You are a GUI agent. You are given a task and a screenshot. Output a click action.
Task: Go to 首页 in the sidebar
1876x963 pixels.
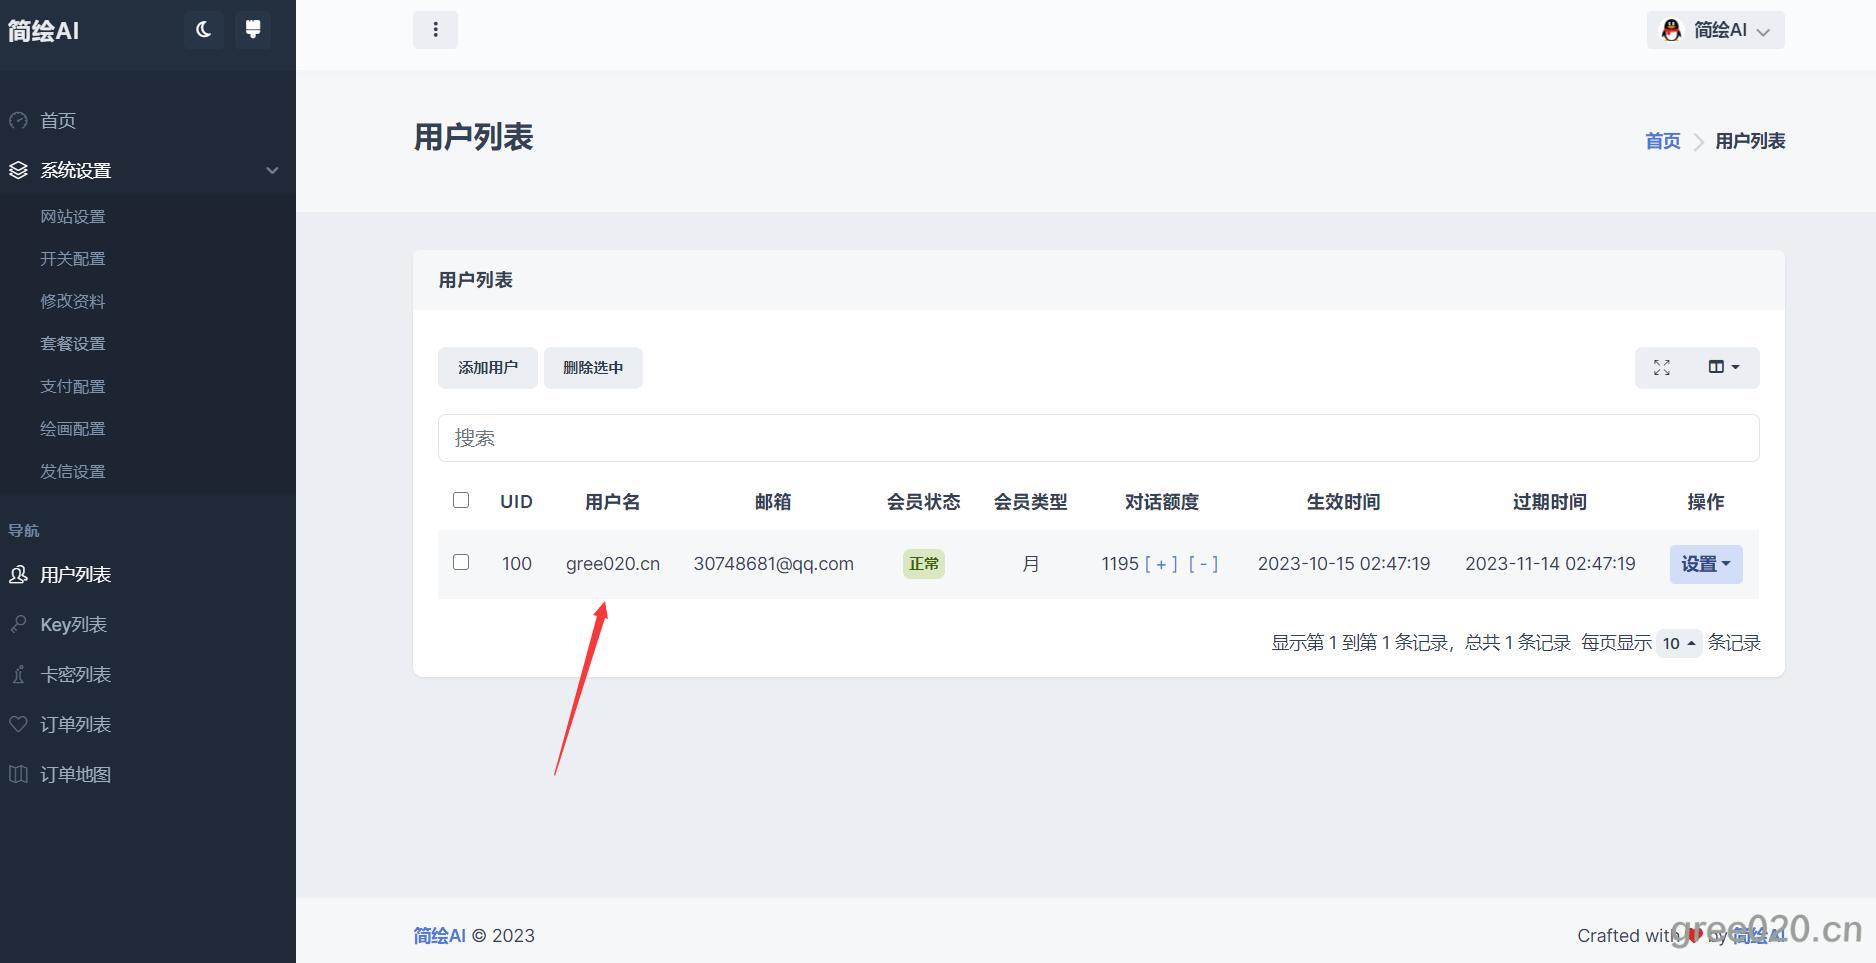point(58,121)
